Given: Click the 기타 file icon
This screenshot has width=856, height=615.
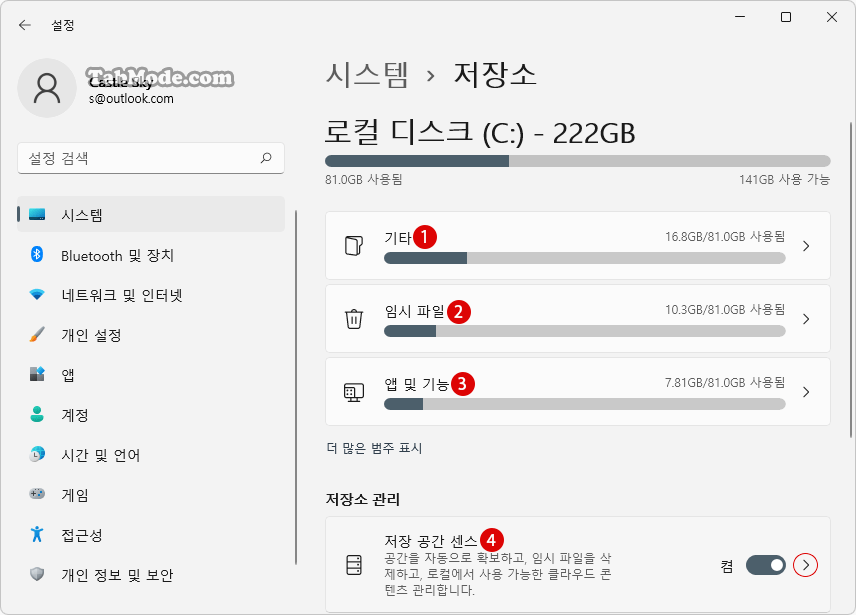Looking at the screenshot, I should tap(354, 246).
